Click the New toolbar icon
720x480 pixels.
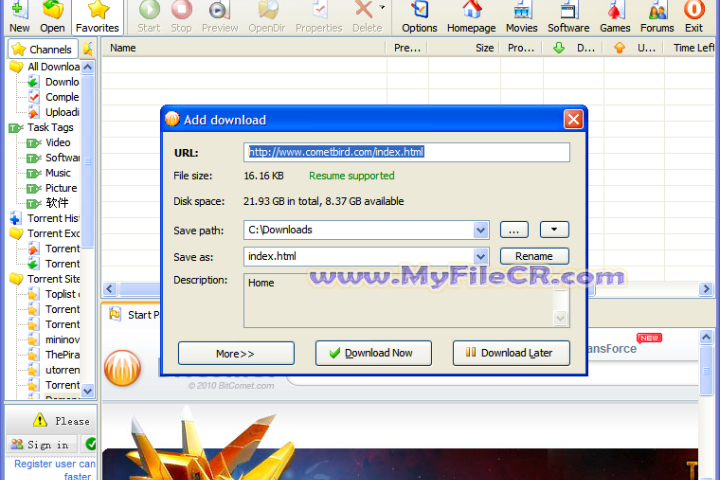tap(19, 17)
